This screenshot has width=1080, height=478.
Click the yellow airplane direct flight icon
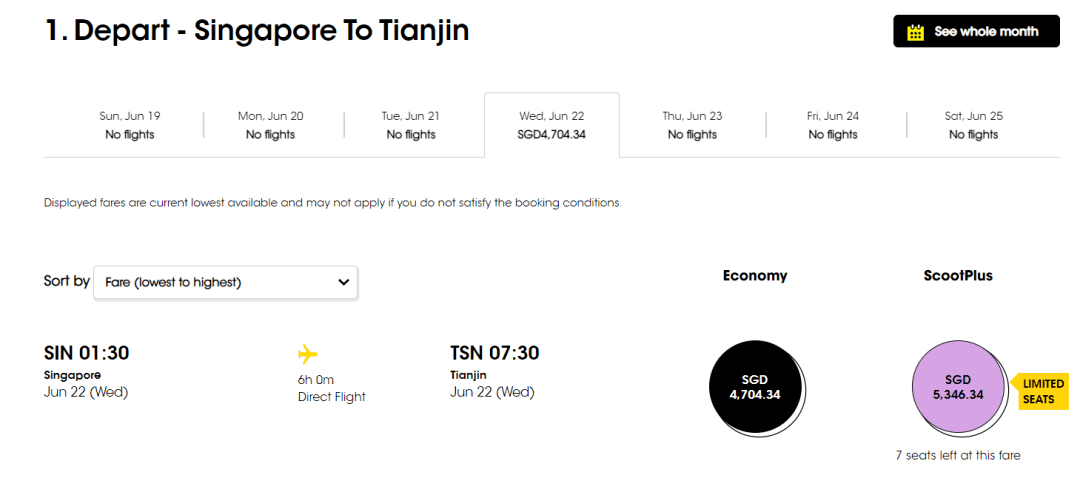pyautogui.click(x=308, y=354)
